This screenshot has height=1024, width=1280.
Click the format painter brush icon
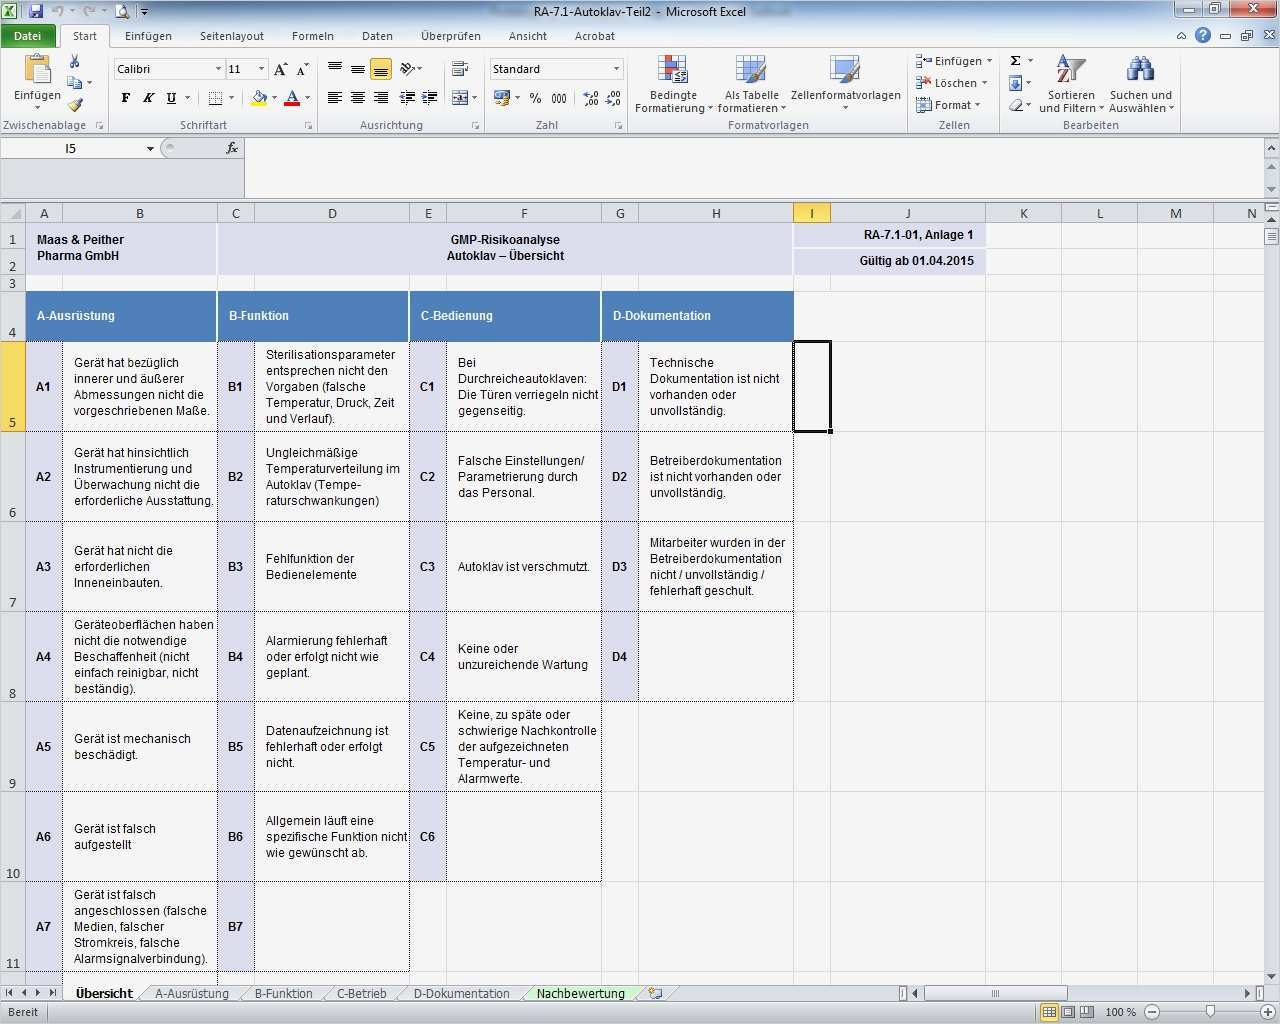point(75,105)
